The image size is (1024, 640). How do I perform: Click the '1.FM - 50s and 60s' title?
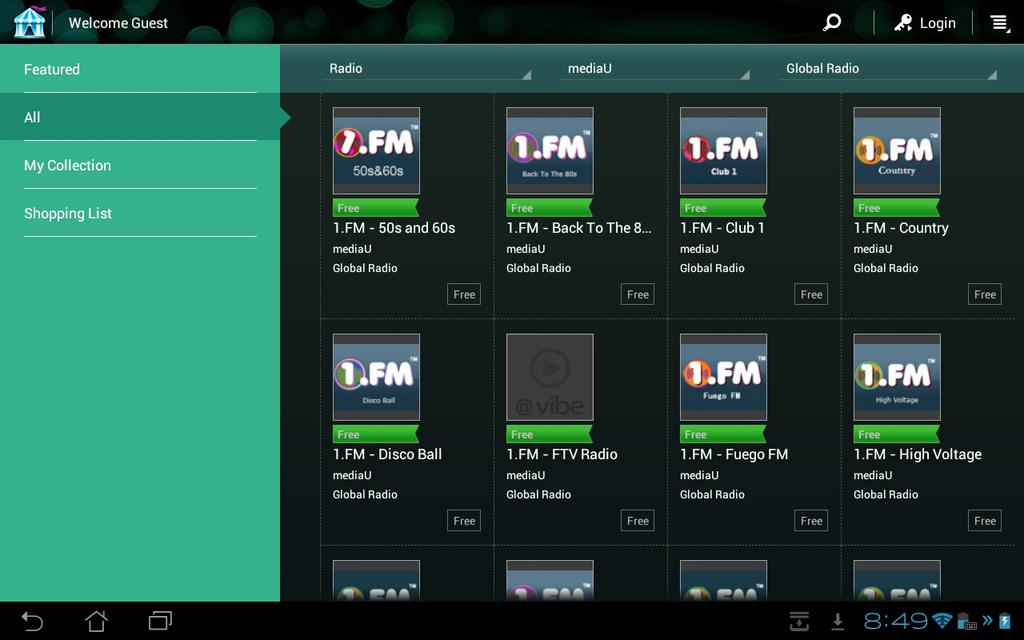coord(394,228)
